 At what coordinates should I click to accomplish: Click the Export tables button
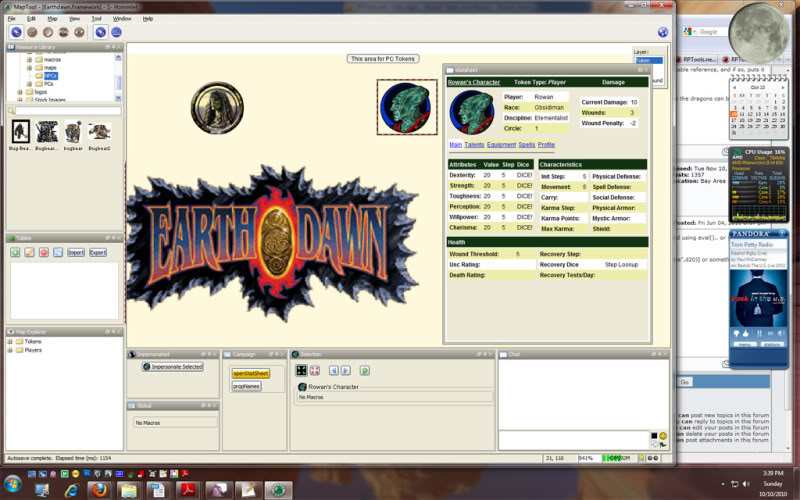tap(97, 252)
